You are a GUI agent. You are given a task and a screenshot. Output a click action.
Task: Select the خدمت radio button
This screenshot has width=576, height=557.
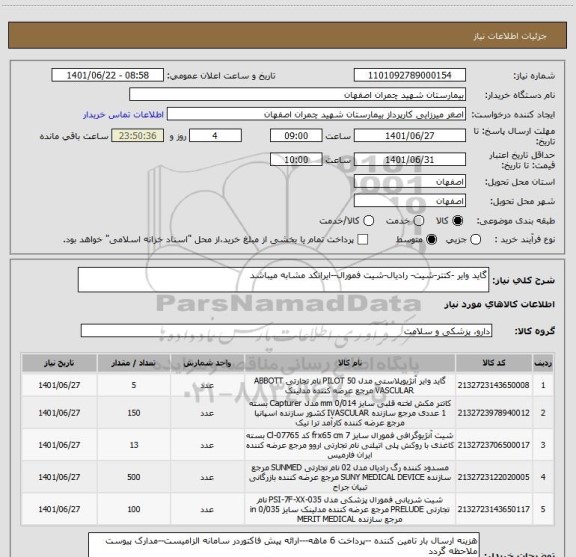pyautogui.click(x=418, y=220)
